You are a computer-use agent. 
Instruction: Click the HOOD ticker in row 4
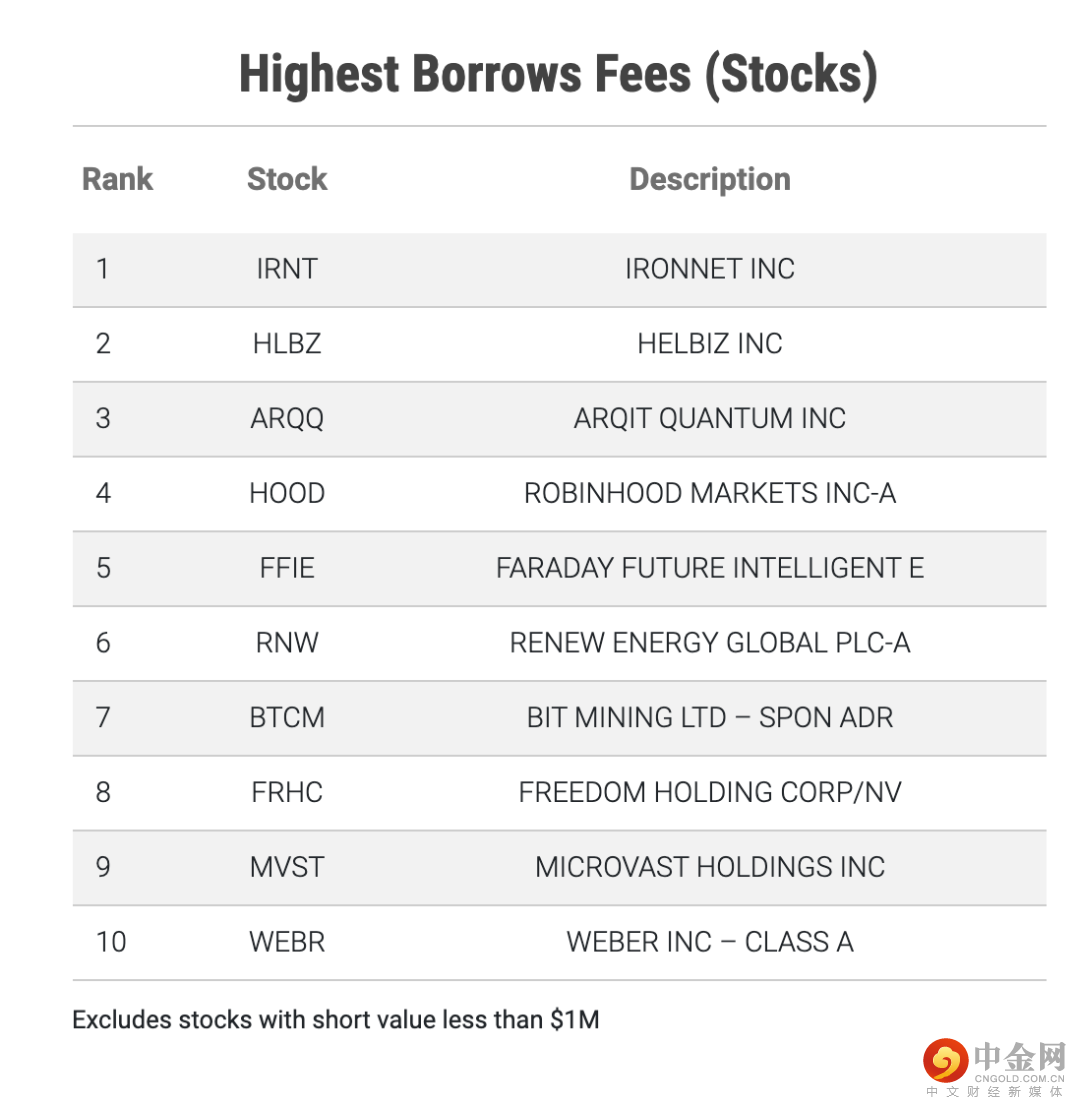[287, 493]
